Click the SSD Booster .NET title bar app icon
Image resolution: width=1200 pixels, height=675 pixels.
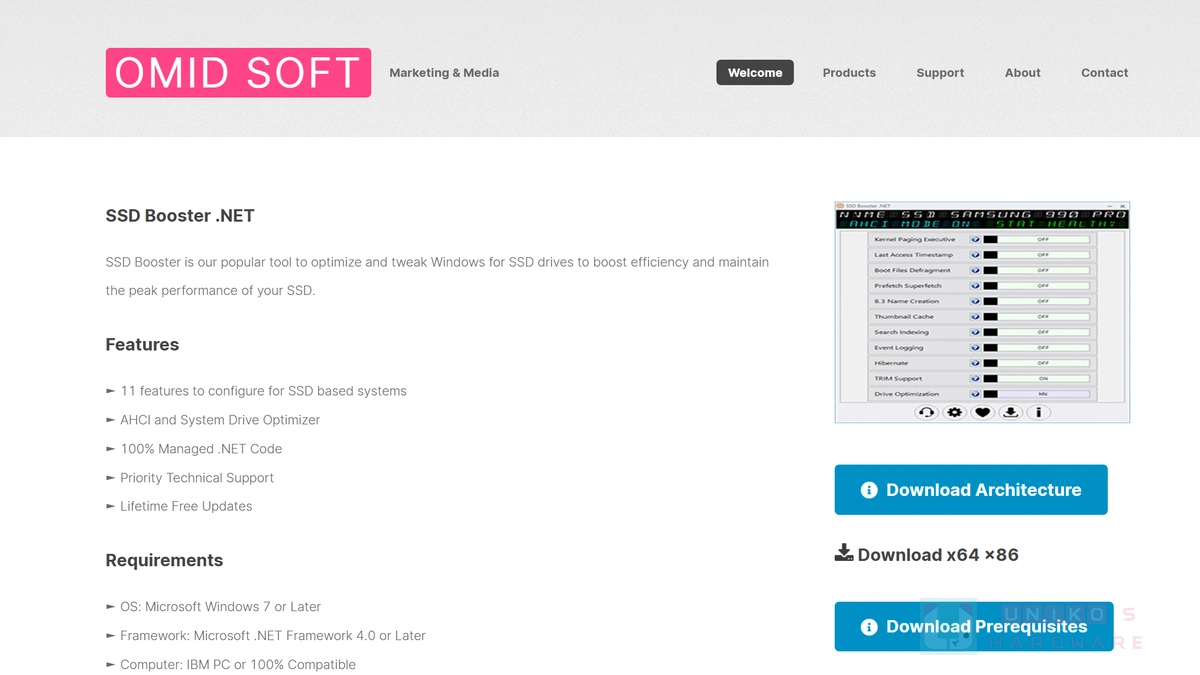[841, 205]
